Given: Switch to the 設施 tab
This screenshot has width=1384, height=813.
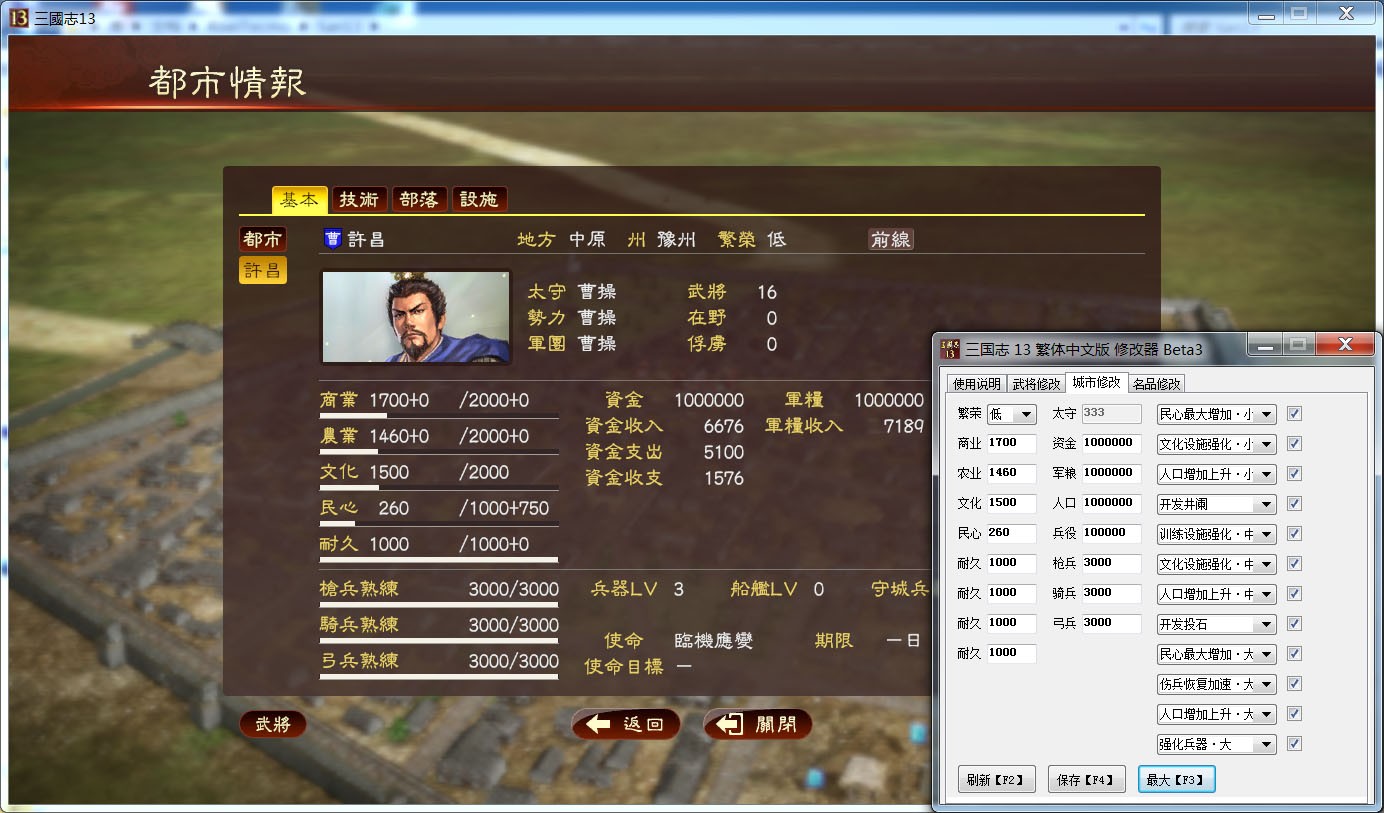Looking at the screenshot, I should [479, 199].
